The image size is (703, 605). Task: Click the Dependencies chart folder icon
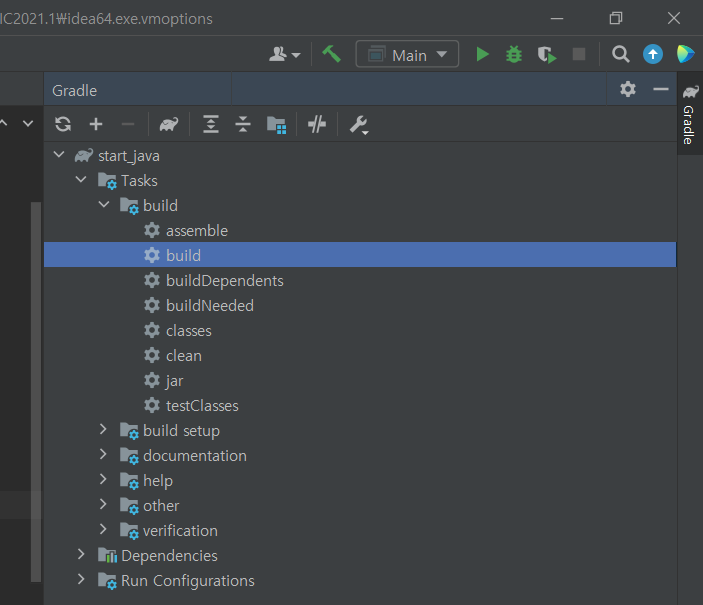108,556
